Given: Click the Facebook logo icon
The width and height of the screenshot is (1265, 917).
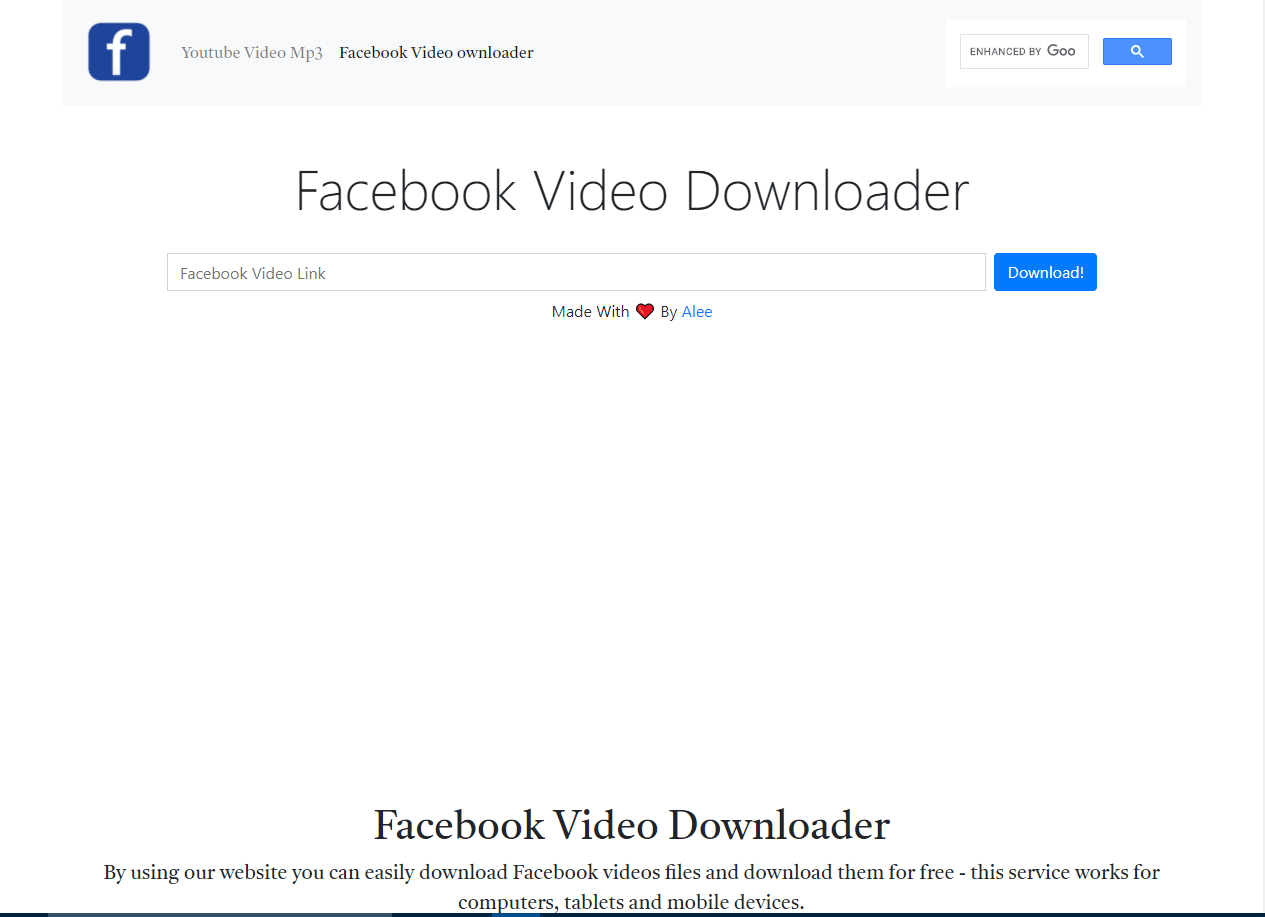Looking at the screenshot, I should (119, 52).
